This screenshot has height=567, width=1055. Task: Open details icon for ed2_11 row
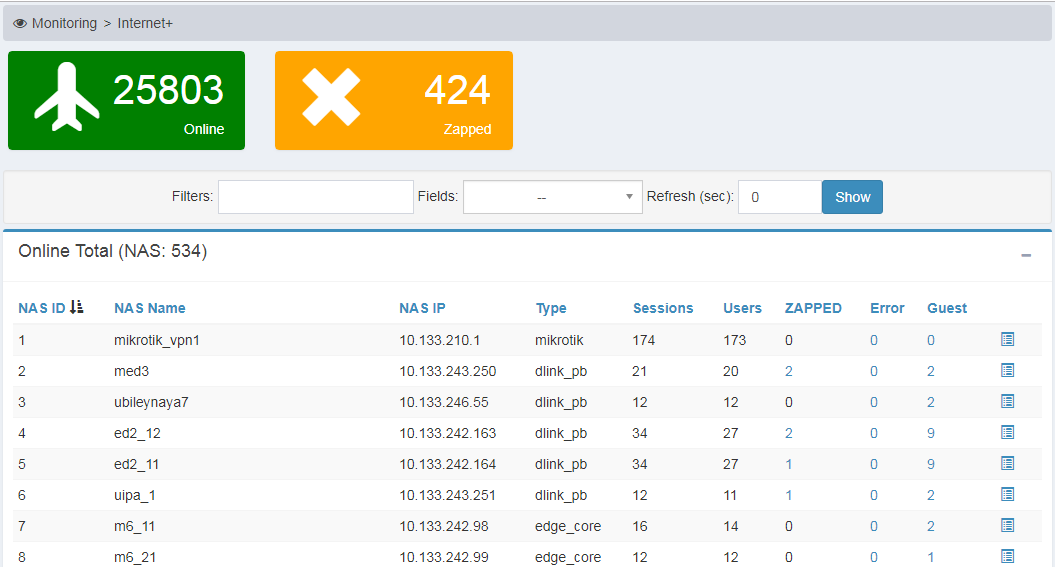[1007, 464]
